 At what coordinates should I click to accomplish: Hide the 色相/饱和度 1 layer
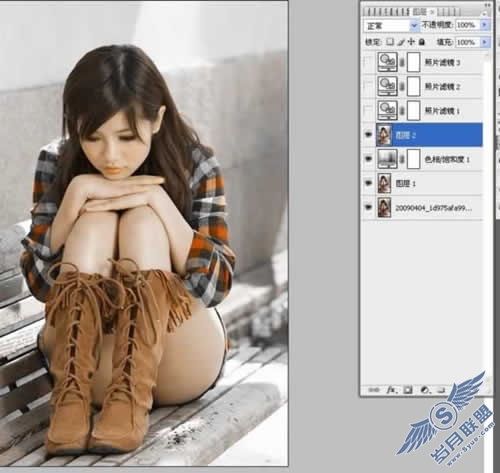click(x=369, y=159)
